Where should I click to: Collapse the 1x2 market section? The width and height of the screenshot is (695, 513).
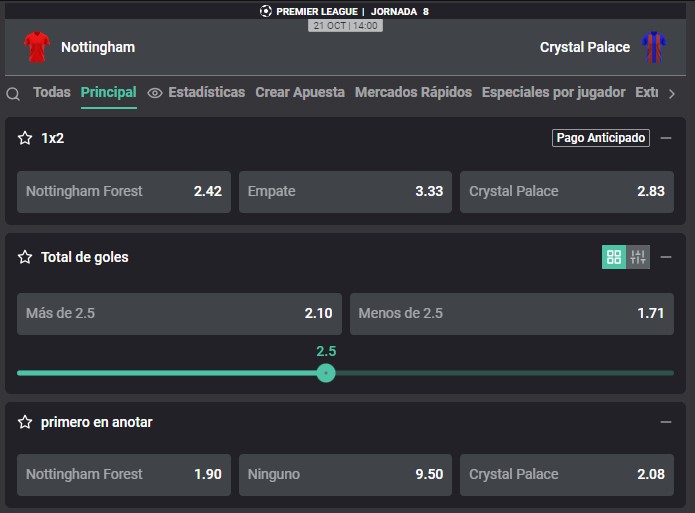tap(666, 138)
